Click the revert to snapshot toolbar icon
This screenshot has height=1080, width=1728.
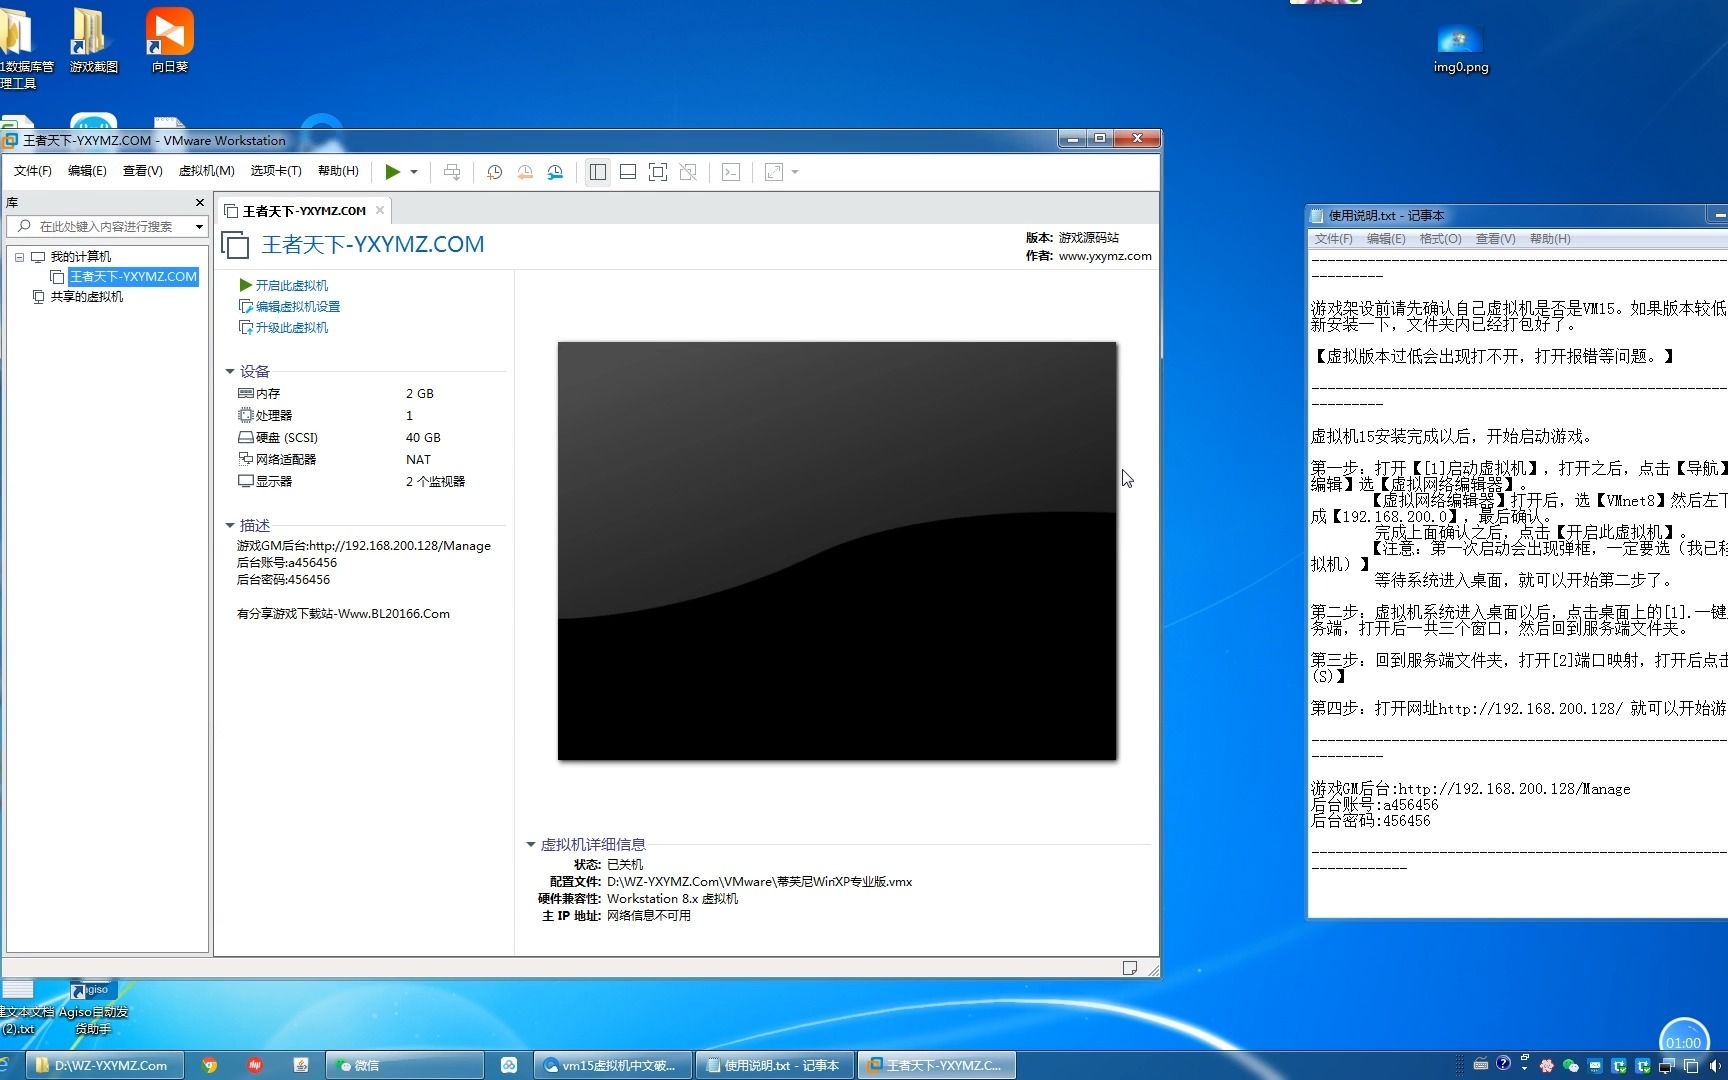pos(525,172)
